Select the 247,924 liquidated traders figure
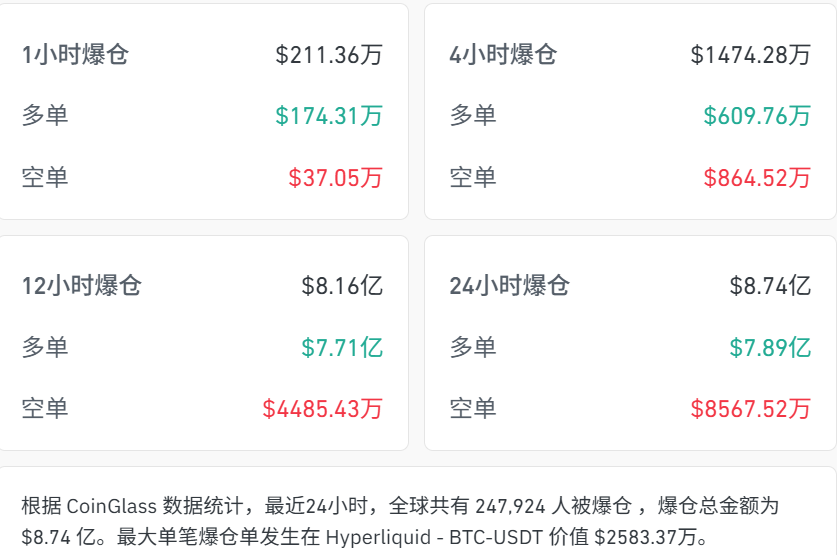Screen dimensions: 837x555 tap(510, 506)
